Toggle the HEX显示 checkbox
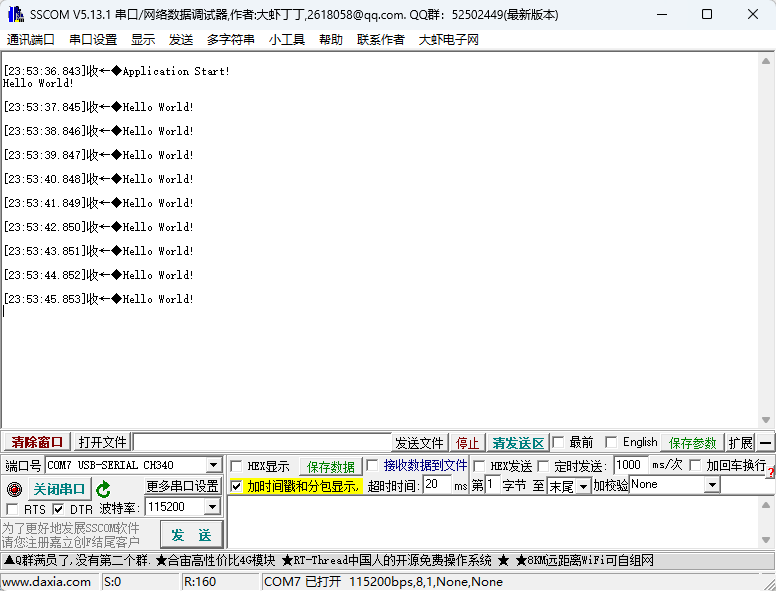Screen dimensions: 776x591 click(x=236, y=466)
